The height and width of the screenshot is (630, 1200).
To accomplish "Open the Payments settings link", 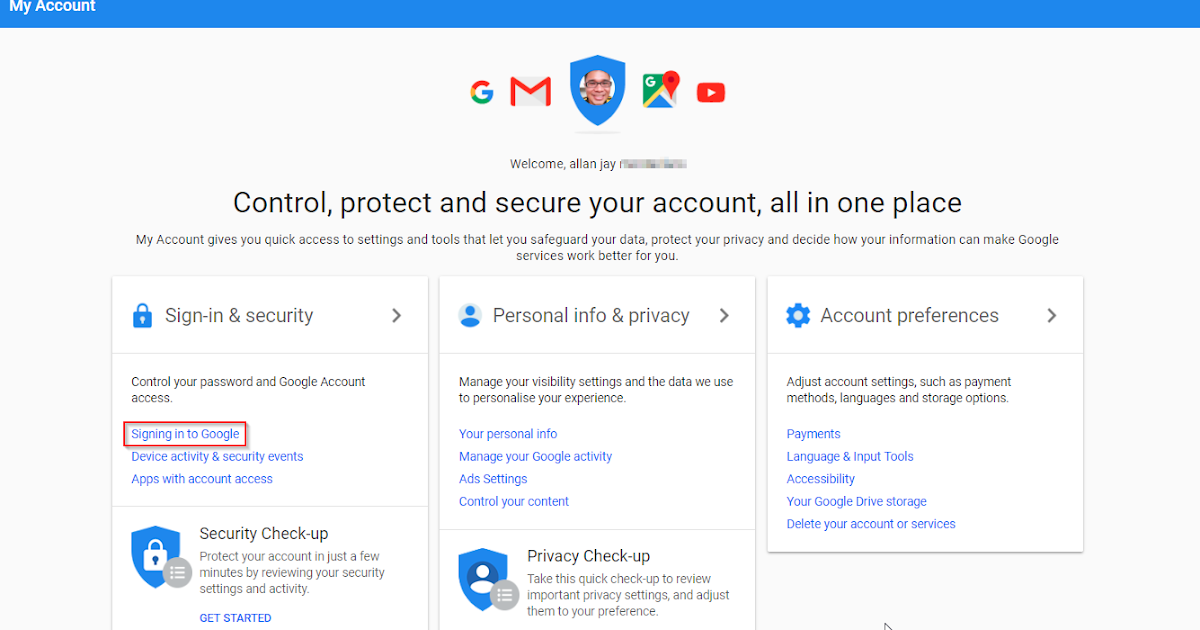I will coord(813,433).
